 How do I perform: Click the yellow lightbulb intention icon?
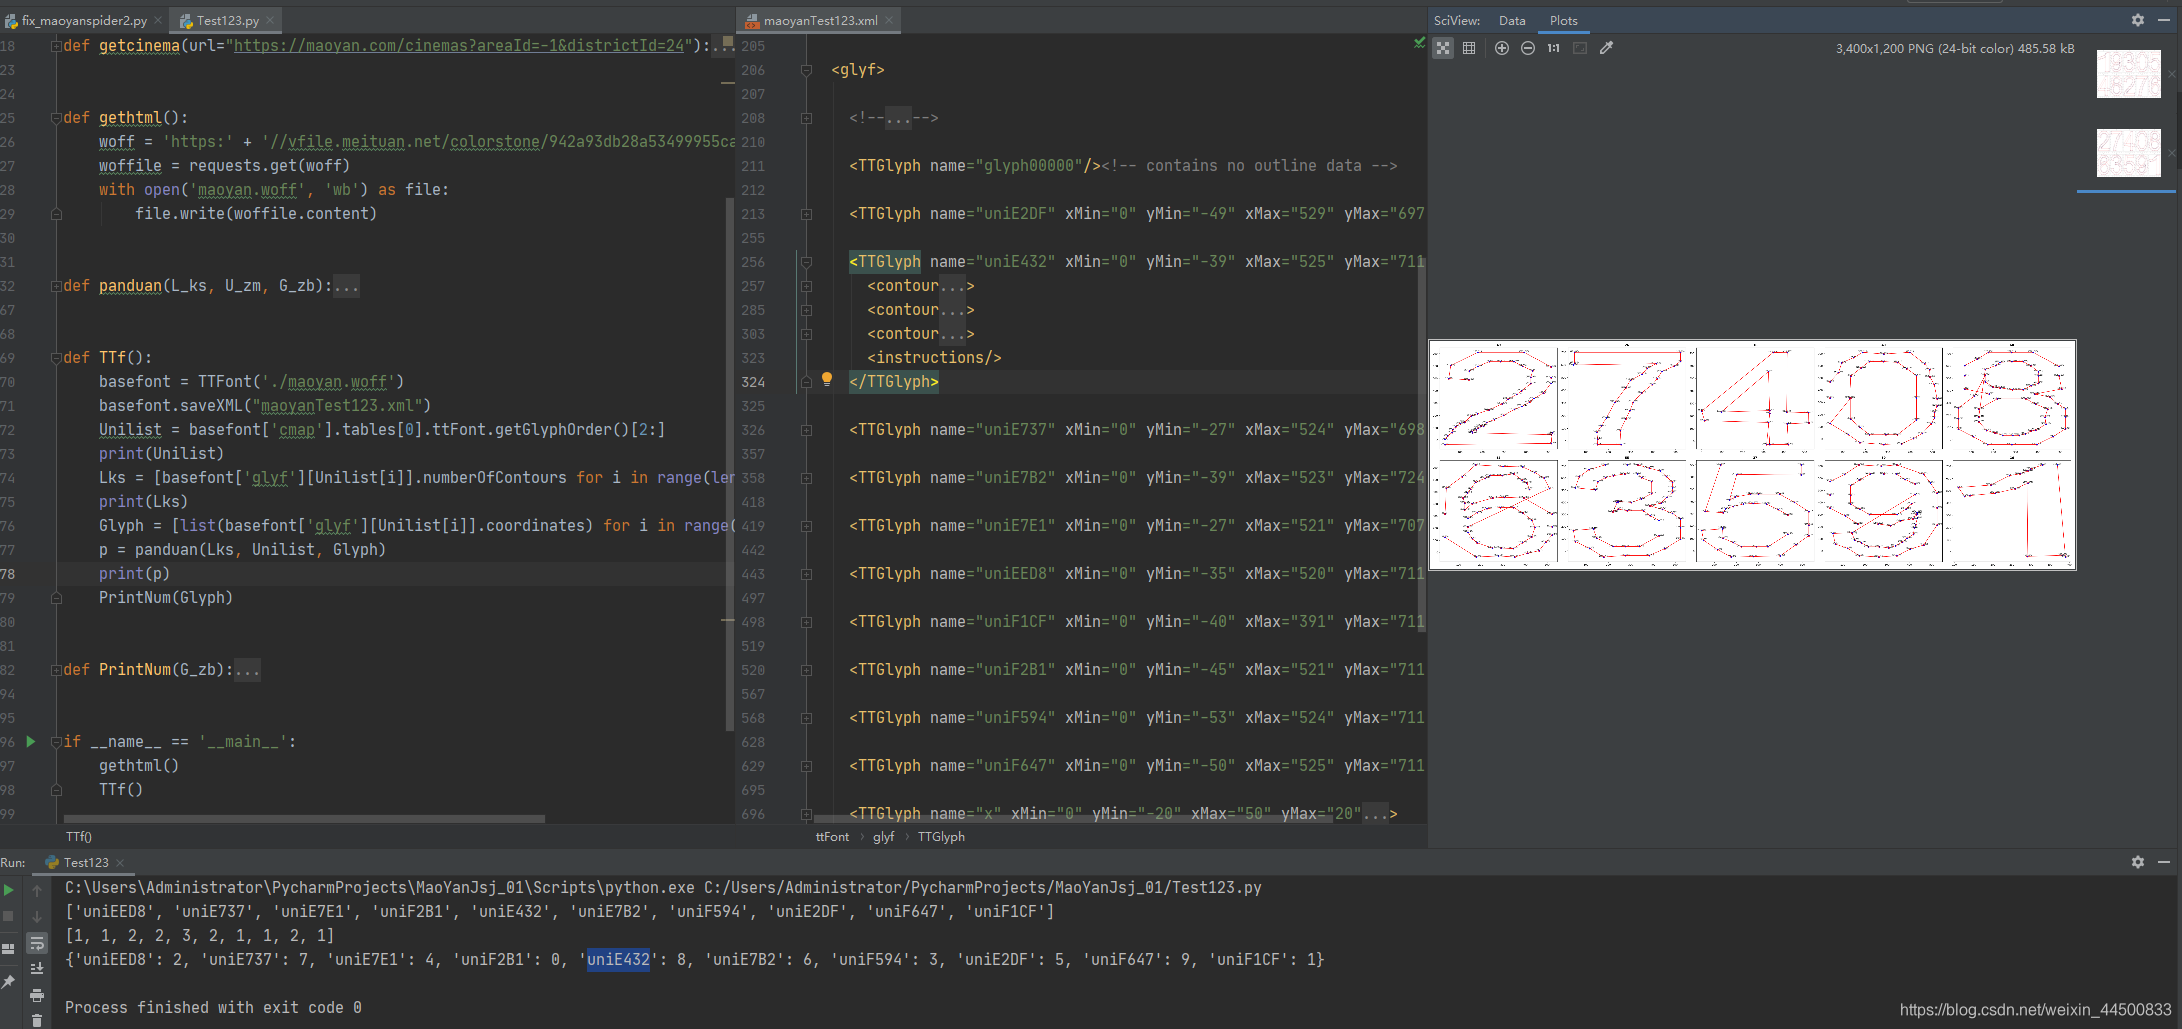point(827,379)
